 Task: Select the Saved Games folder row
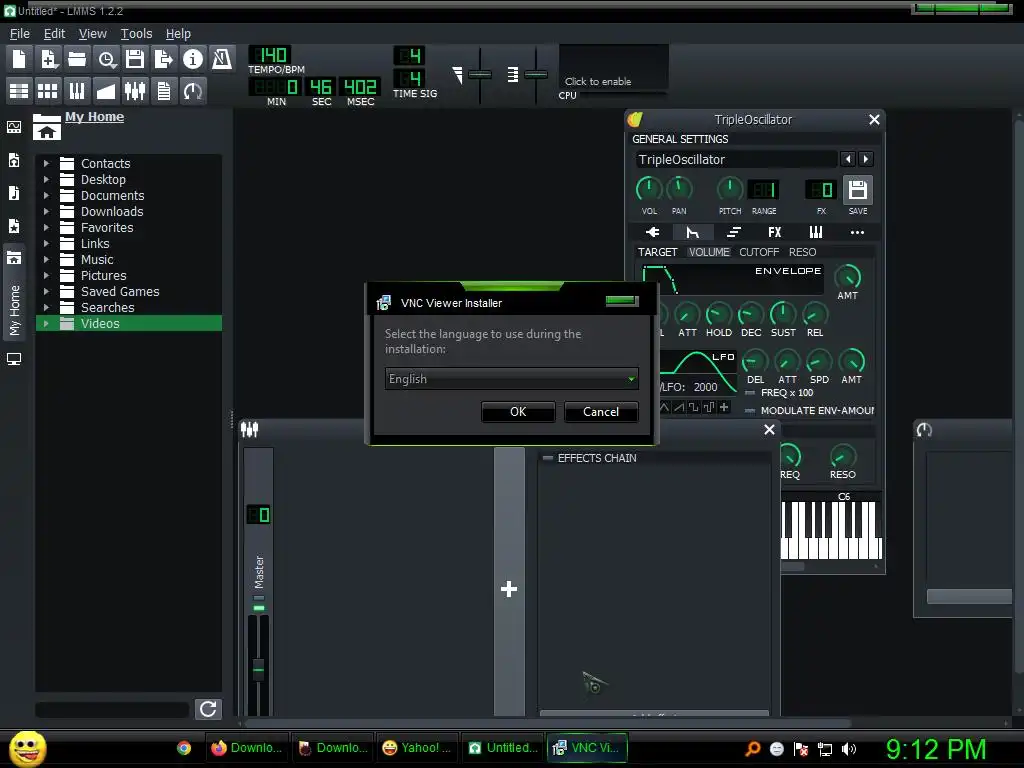point(129,291)
